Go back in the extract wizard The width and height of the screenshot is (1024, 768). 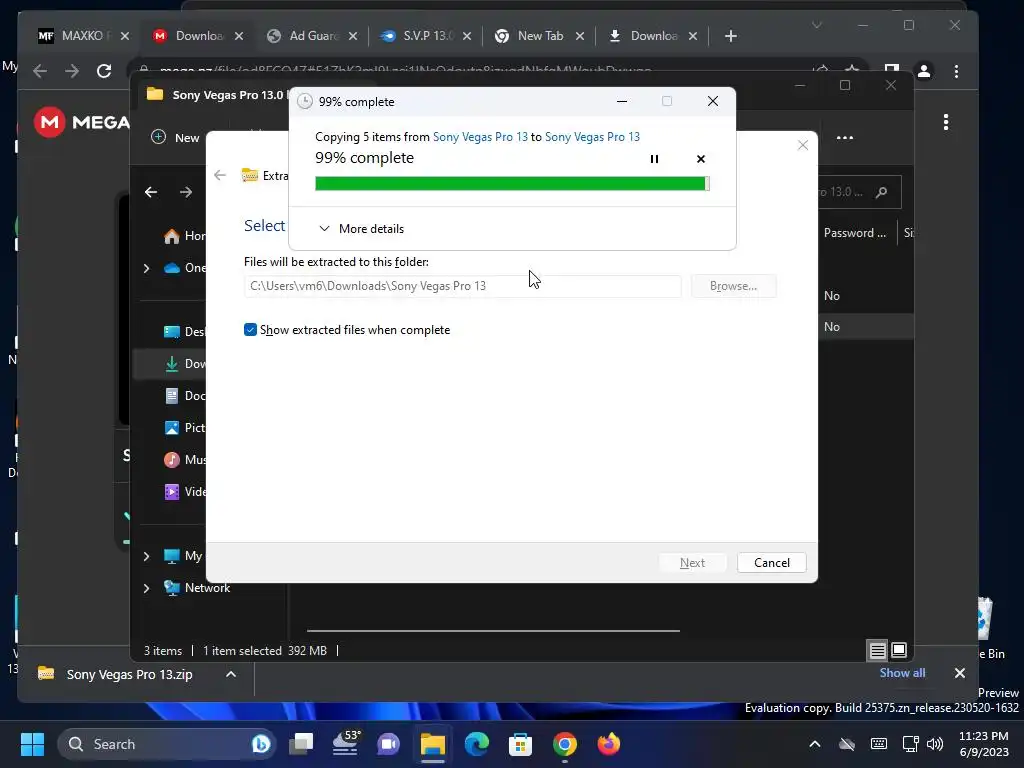tap(220, 175)
